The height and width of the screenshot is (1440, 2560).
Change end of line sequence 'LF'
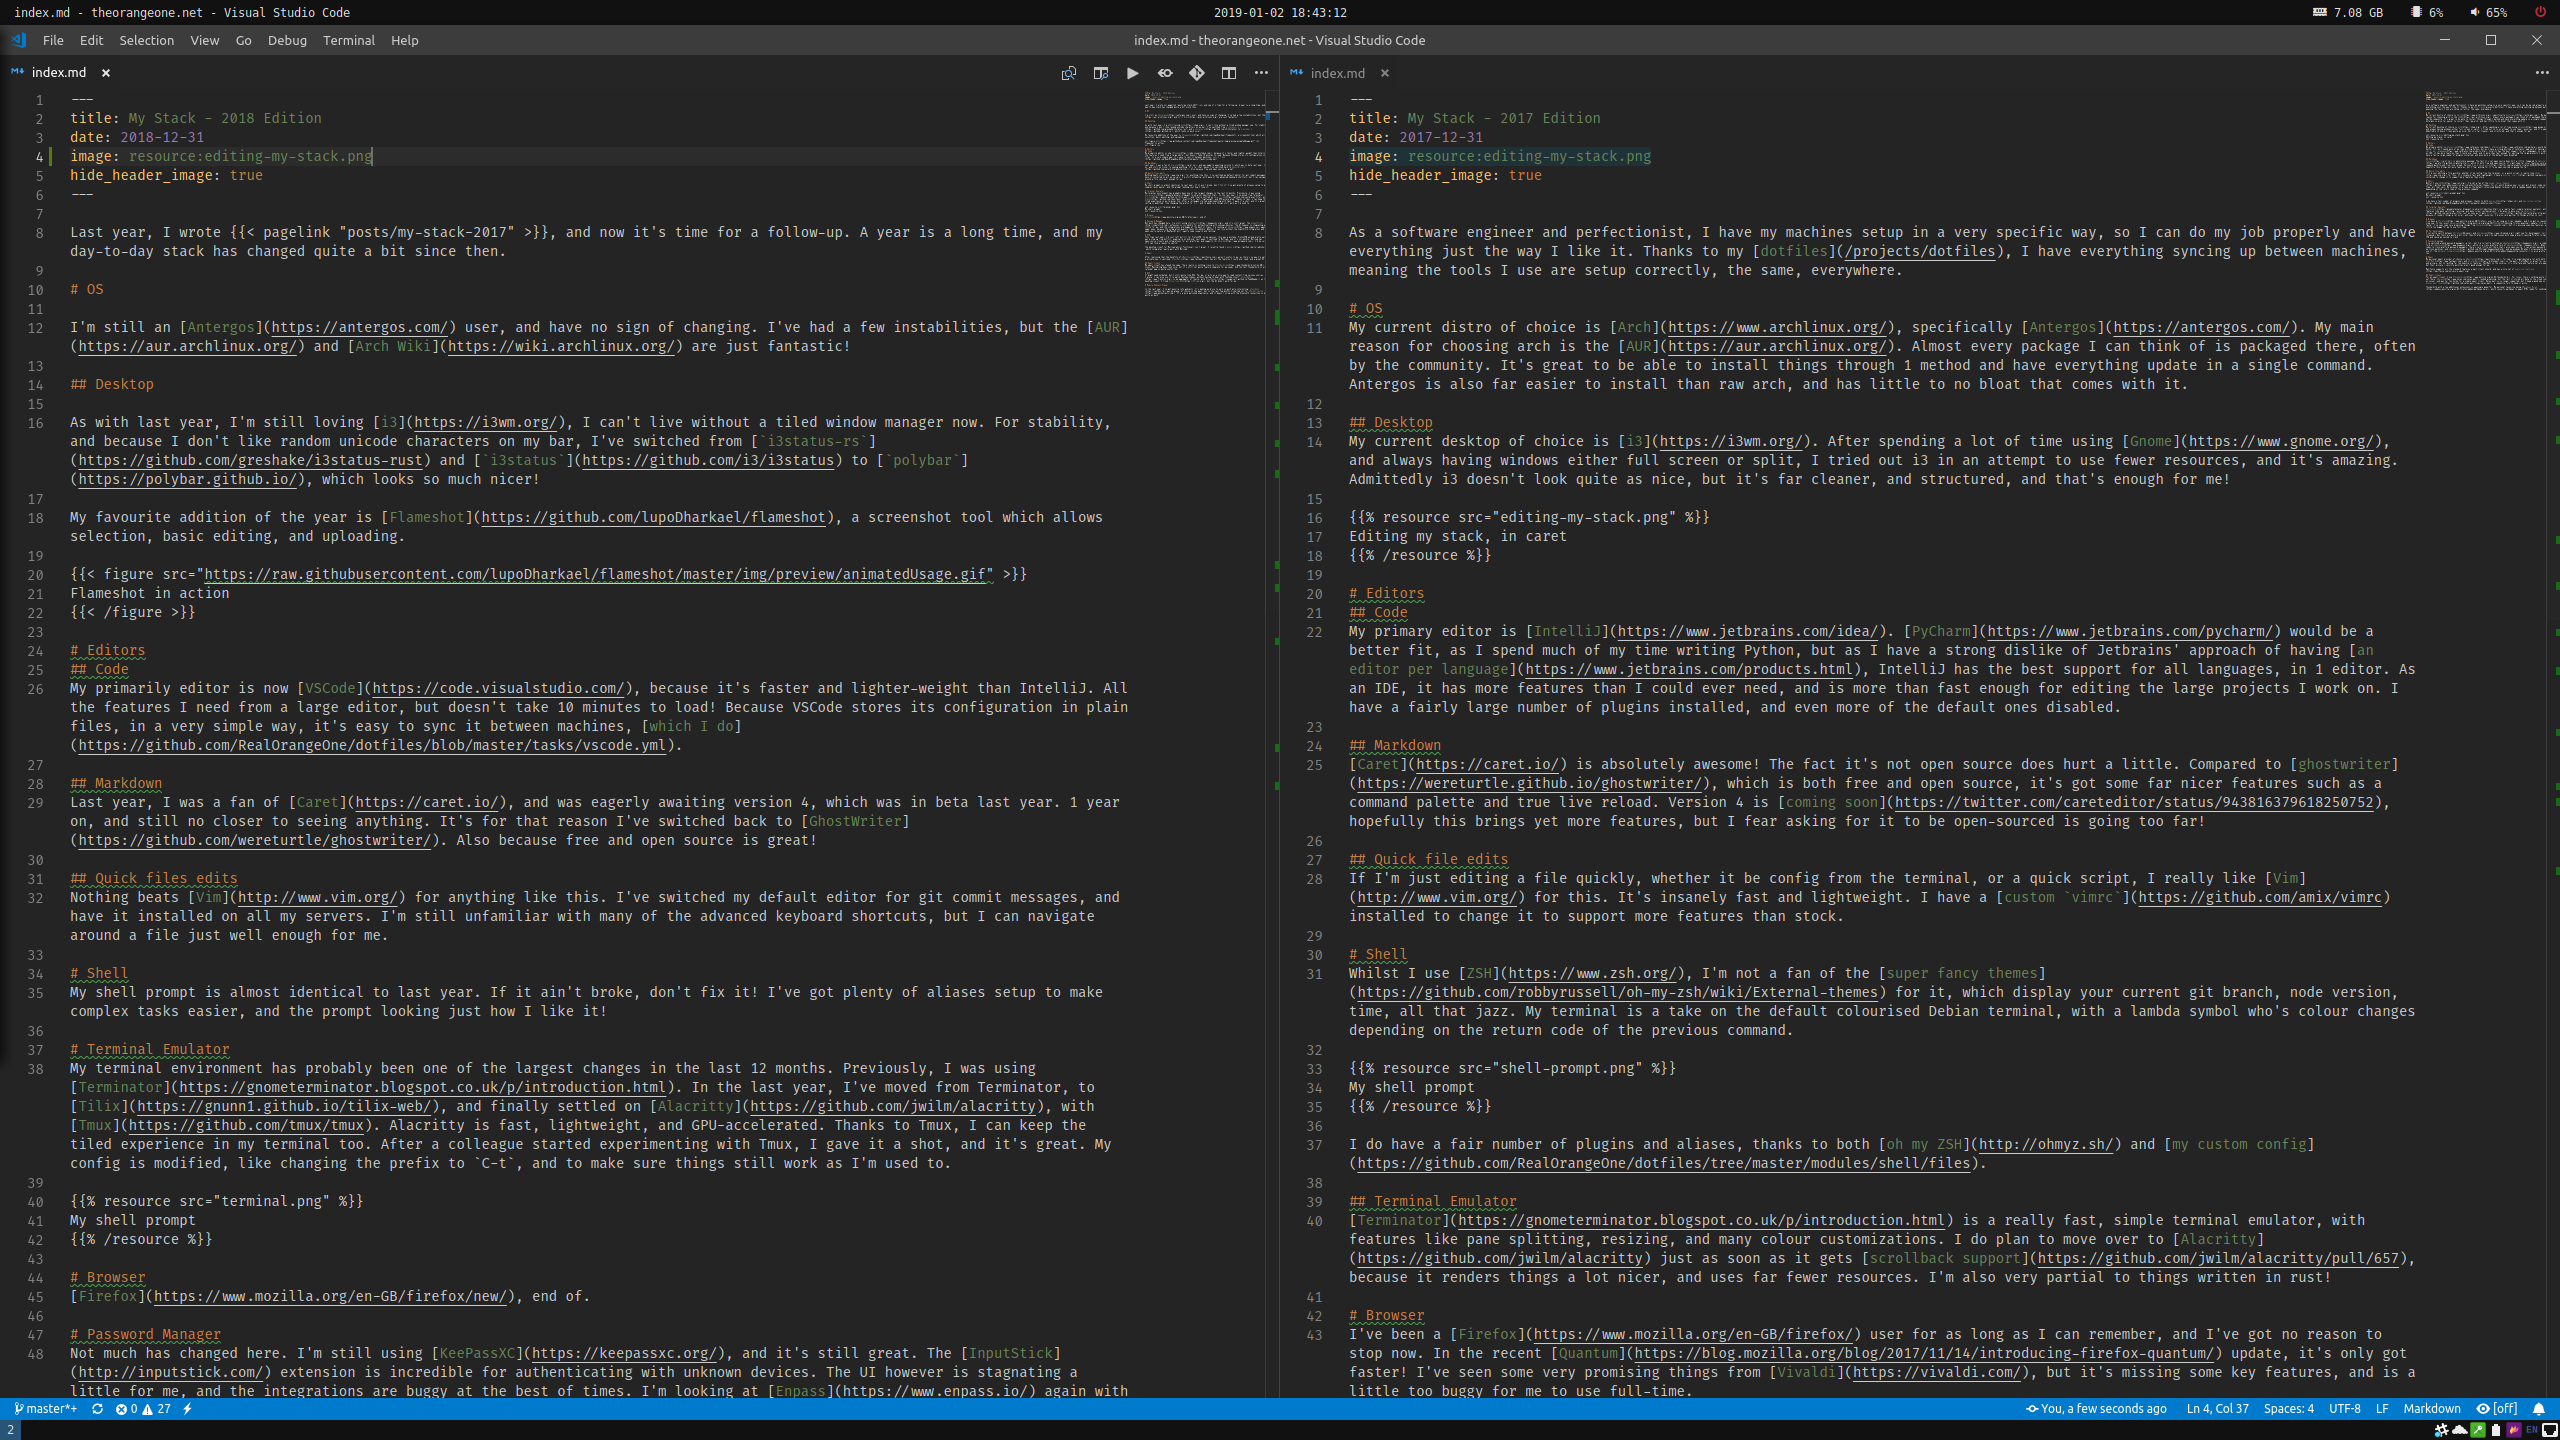(x=2382, y=1408)
